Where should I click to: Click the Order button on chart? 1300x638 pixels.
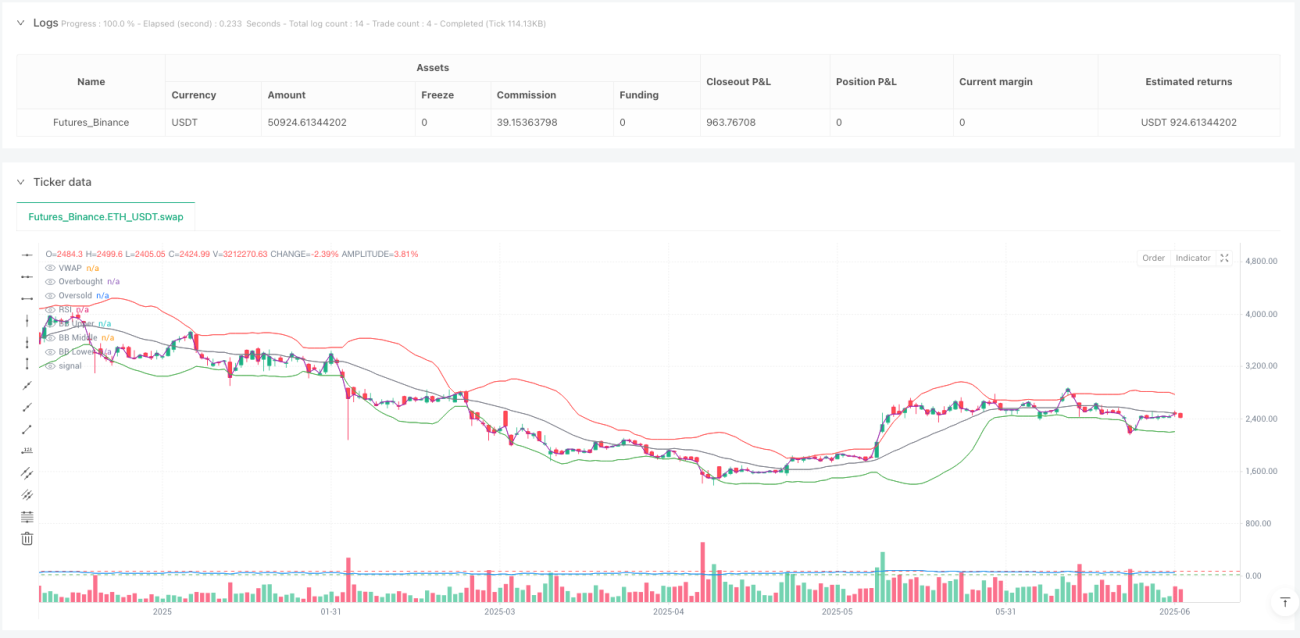[x=1153, y=258]
